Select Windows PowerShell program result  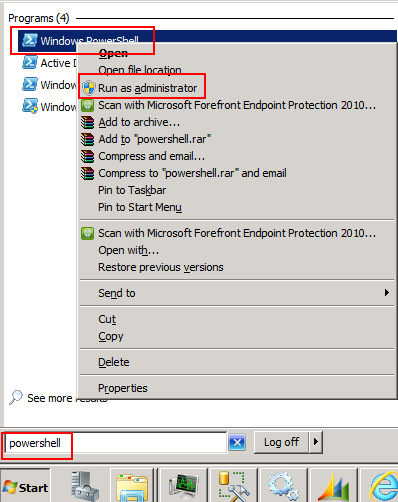tap(81, 41)
